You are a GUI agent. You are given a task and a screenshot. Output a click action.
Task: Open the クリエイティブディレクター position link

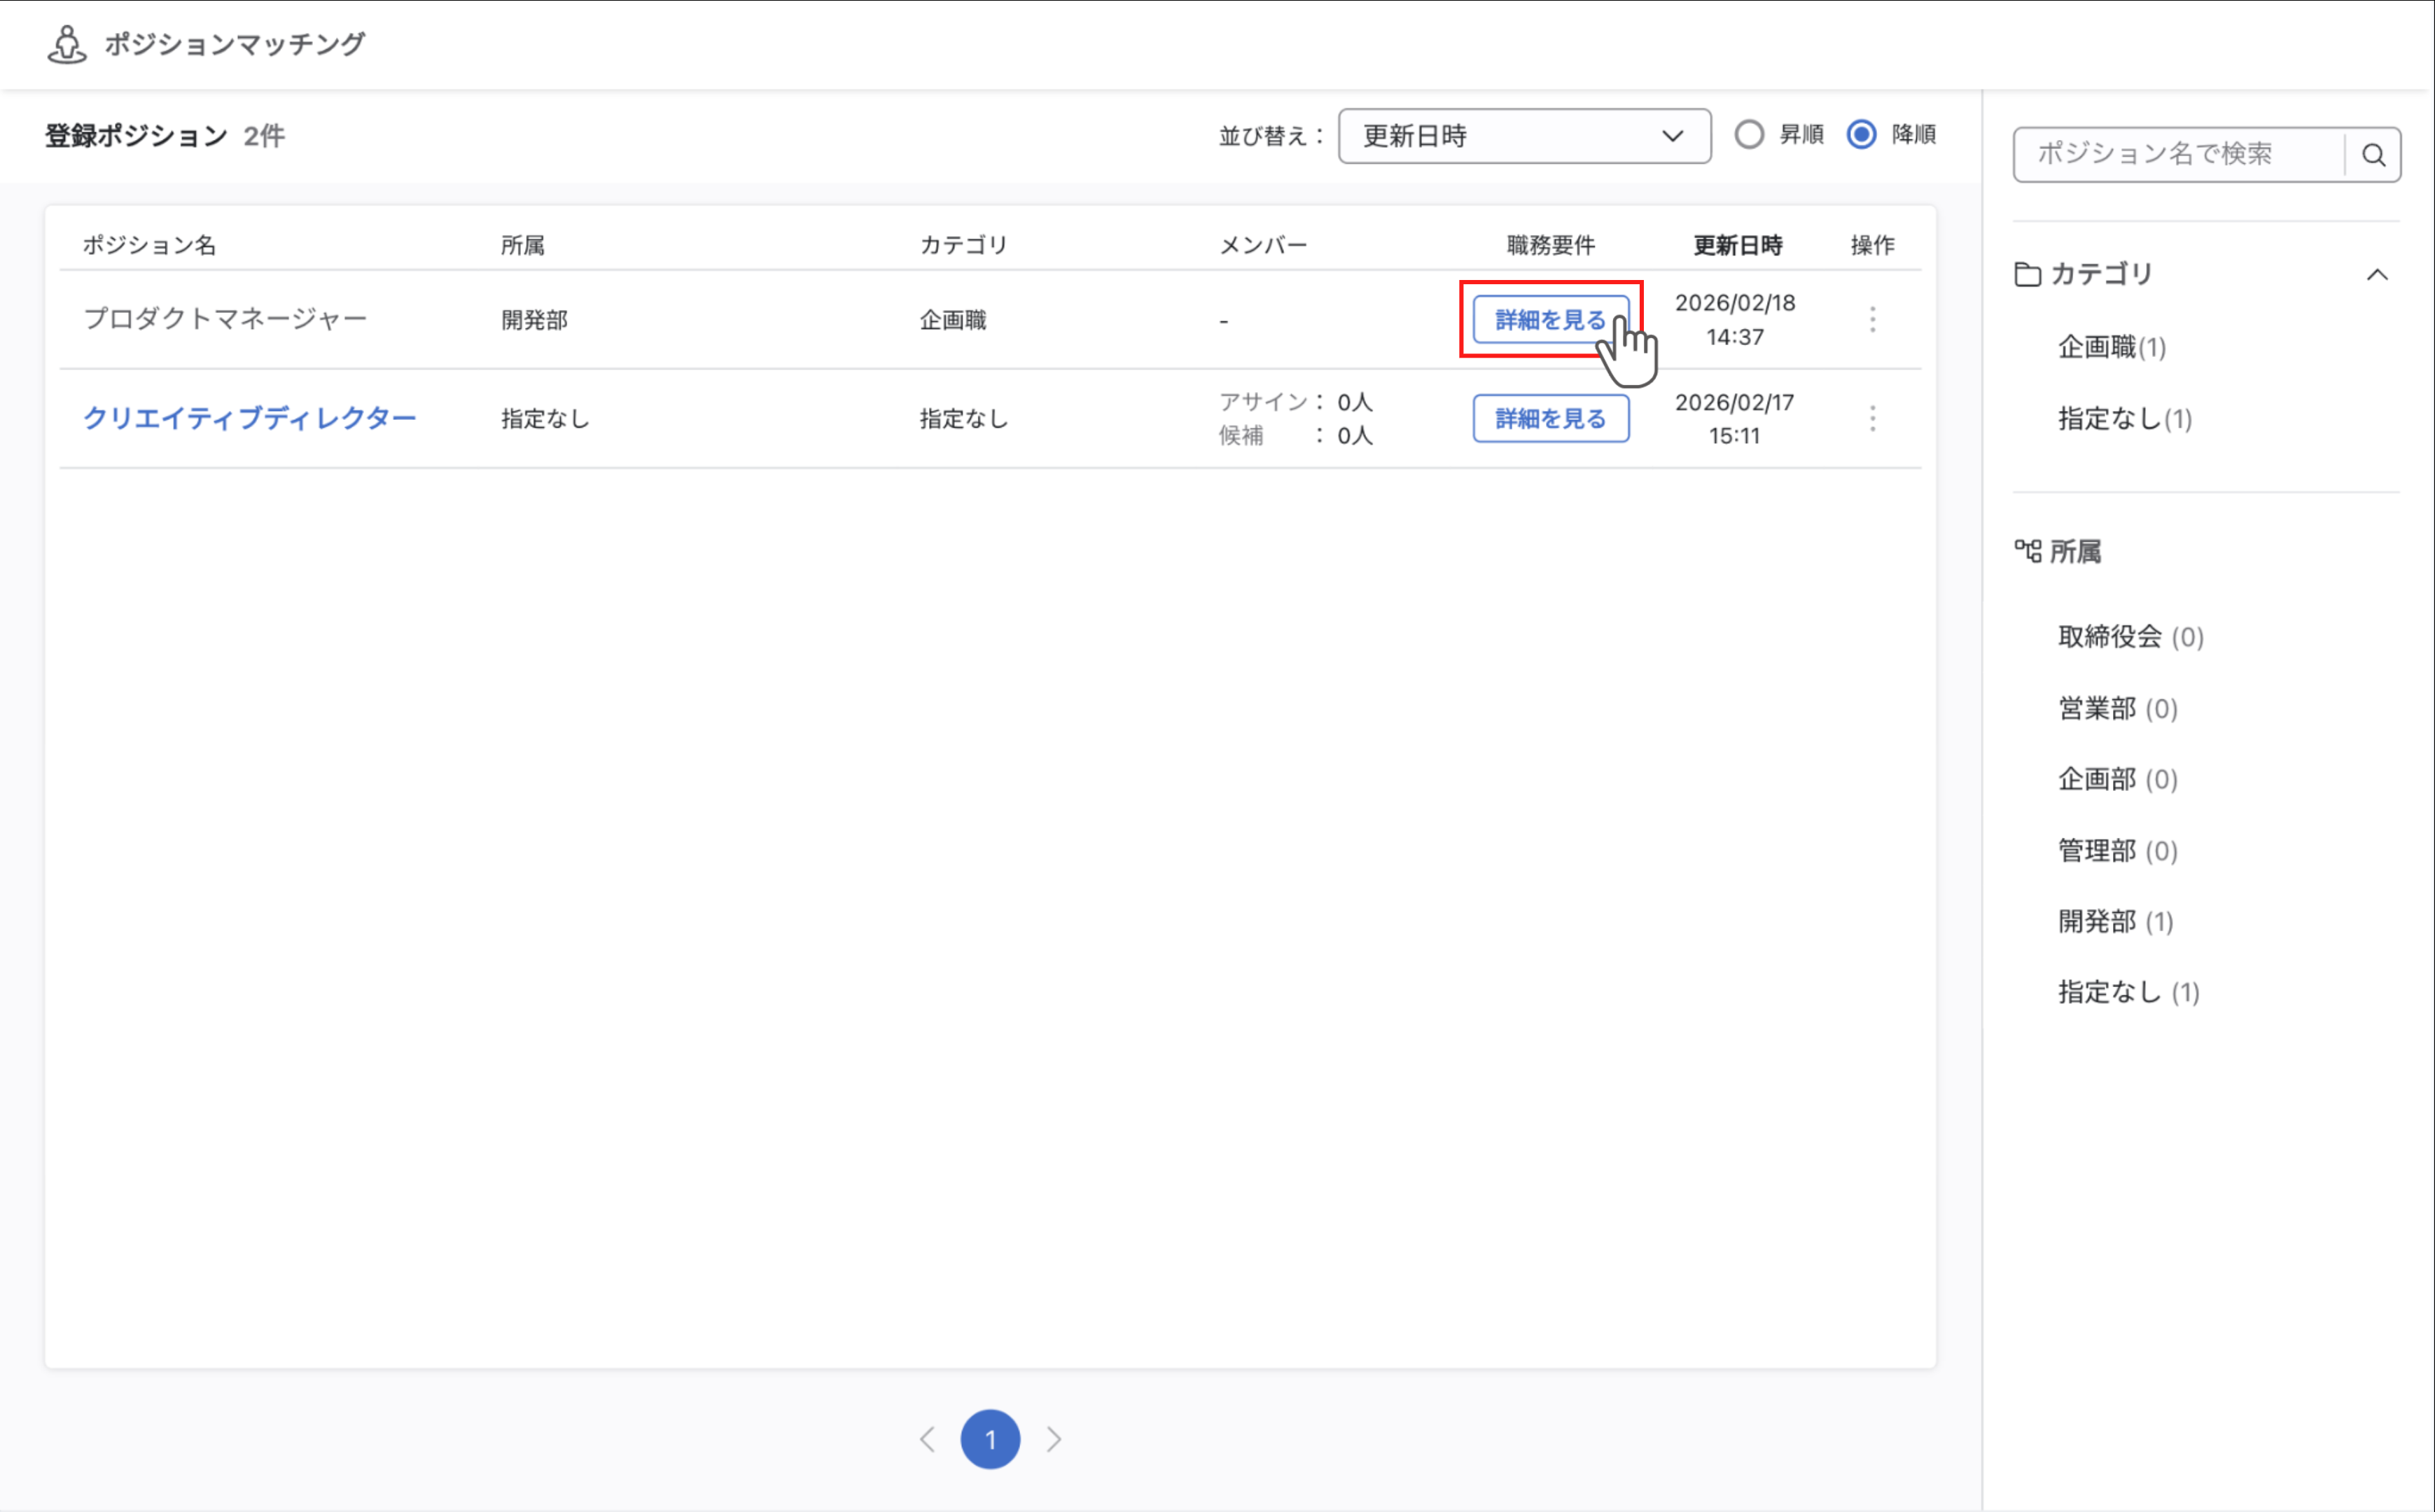(250, 418)
